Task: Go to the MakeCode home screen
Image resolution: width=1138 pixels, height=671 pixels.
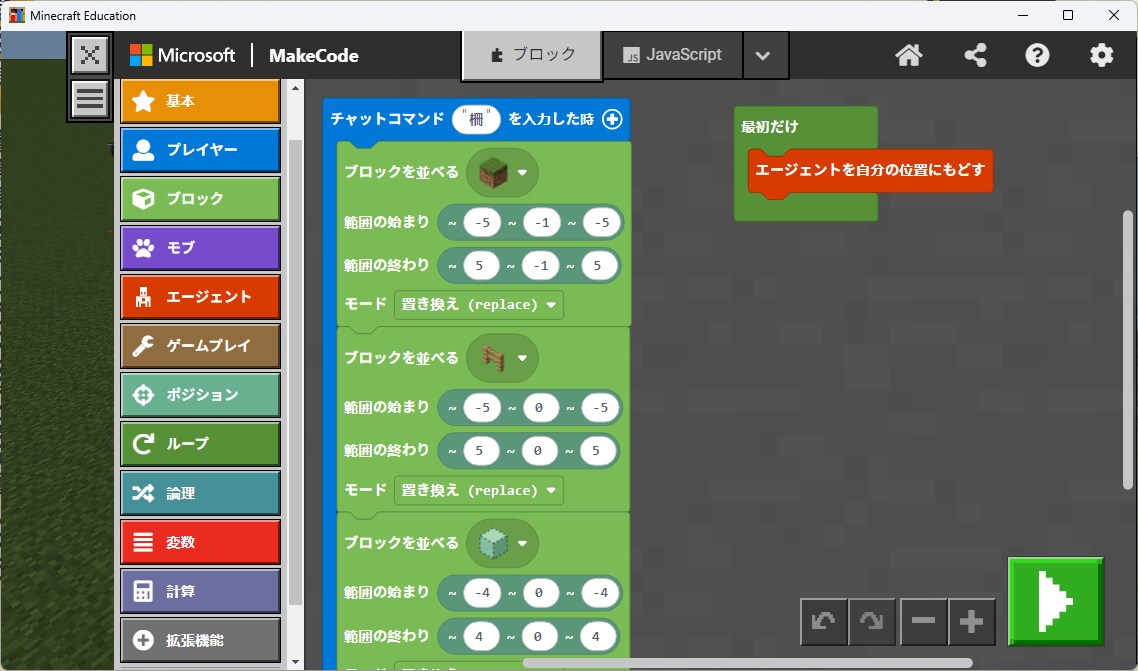Action: [x=909, y=55]
